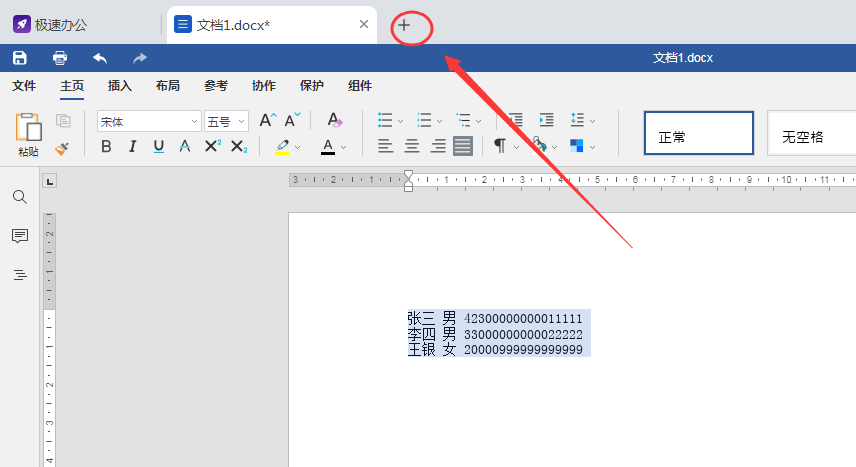The image size is (856, 467).
Task: Apply the yellow highlight color
Action: pyautogui.click(x=282, y=146)
